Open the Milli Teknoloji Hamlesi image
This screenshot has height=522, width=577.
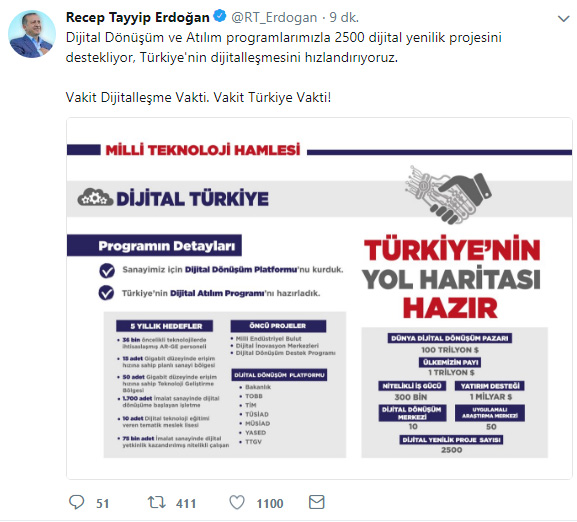click(319, 298)
